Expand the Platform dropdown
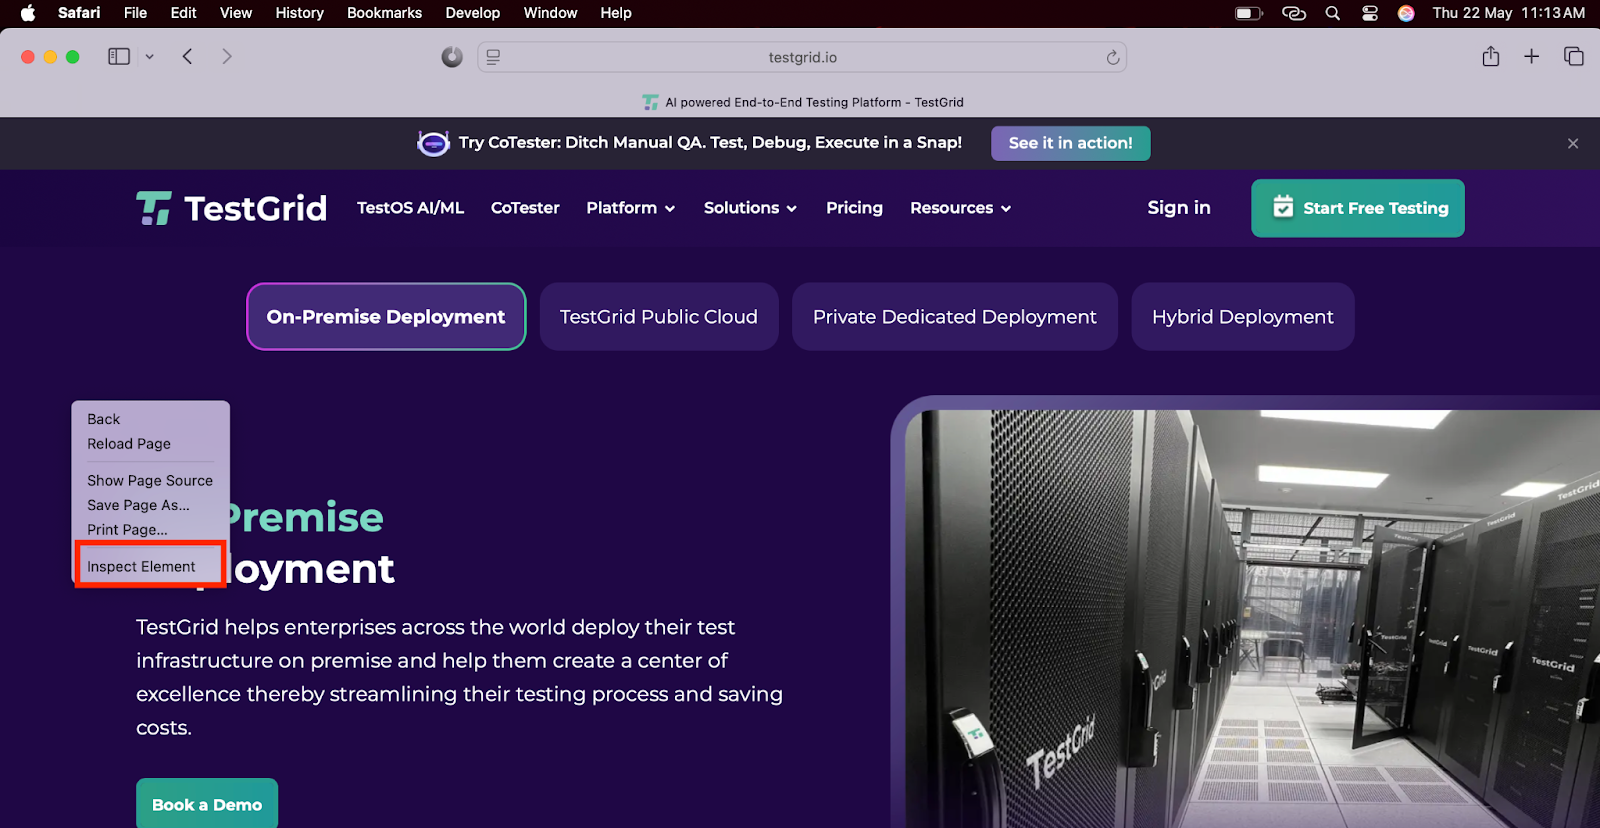 click(631, 208)
